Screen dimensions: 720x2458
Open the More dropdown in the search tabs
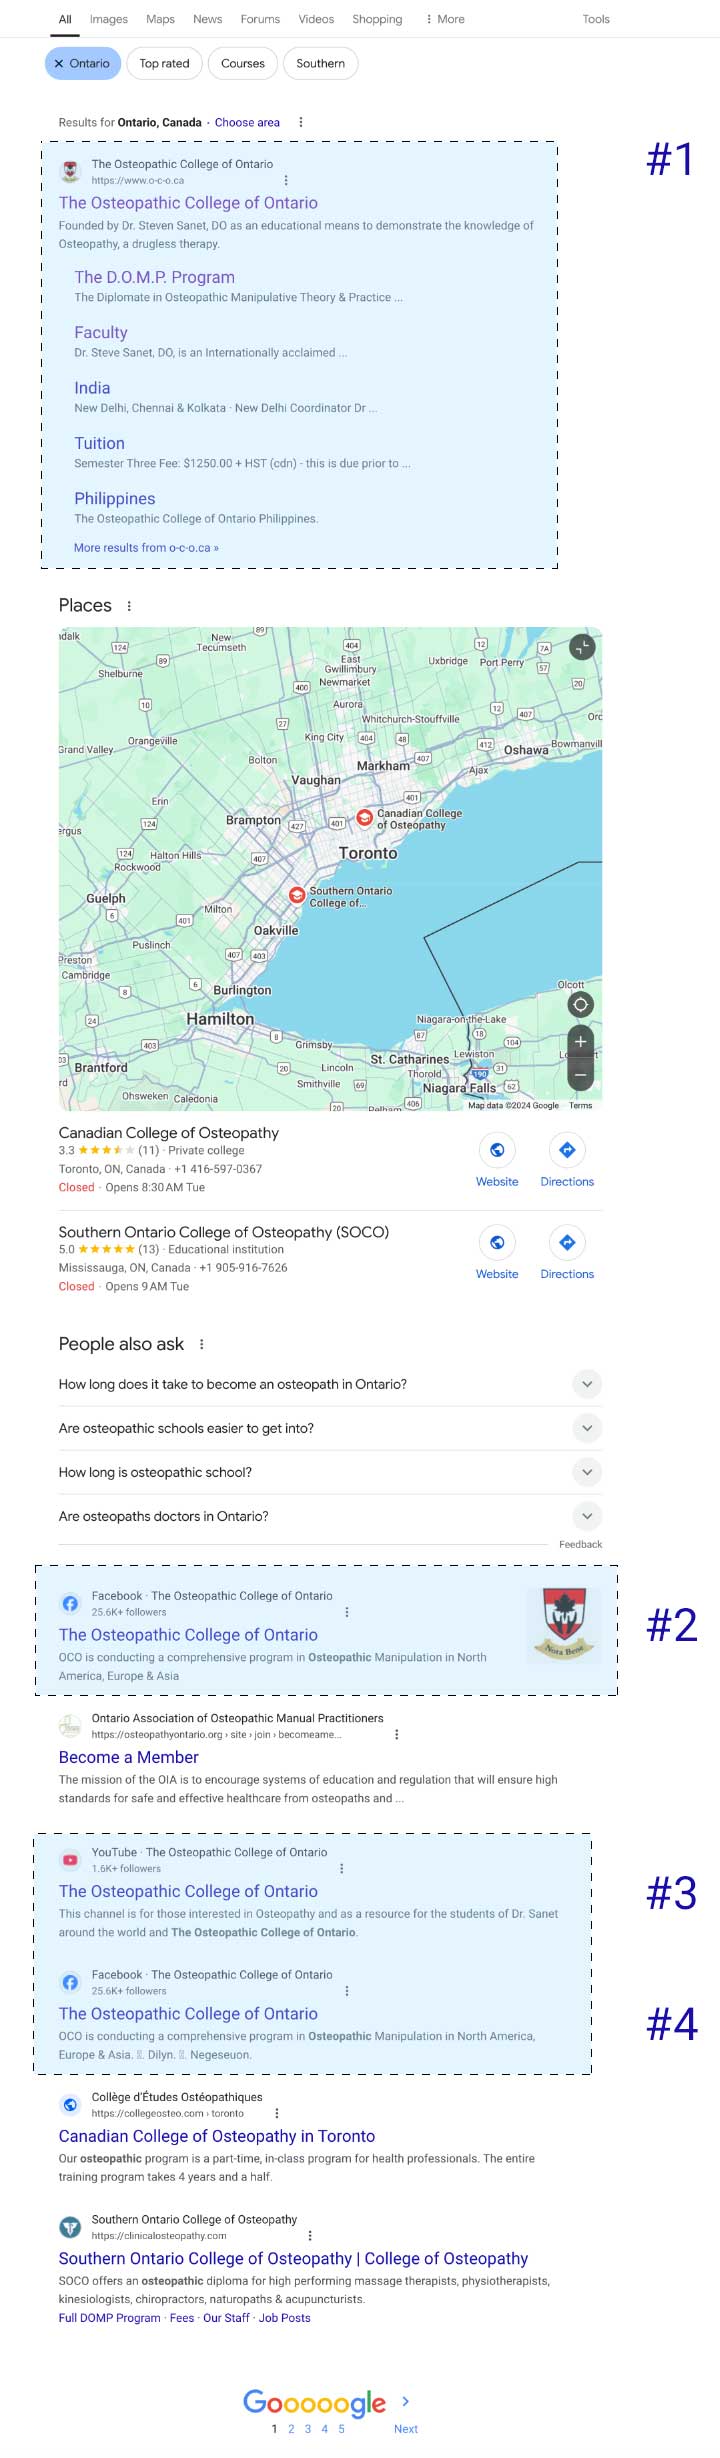[x=445, y=19]
